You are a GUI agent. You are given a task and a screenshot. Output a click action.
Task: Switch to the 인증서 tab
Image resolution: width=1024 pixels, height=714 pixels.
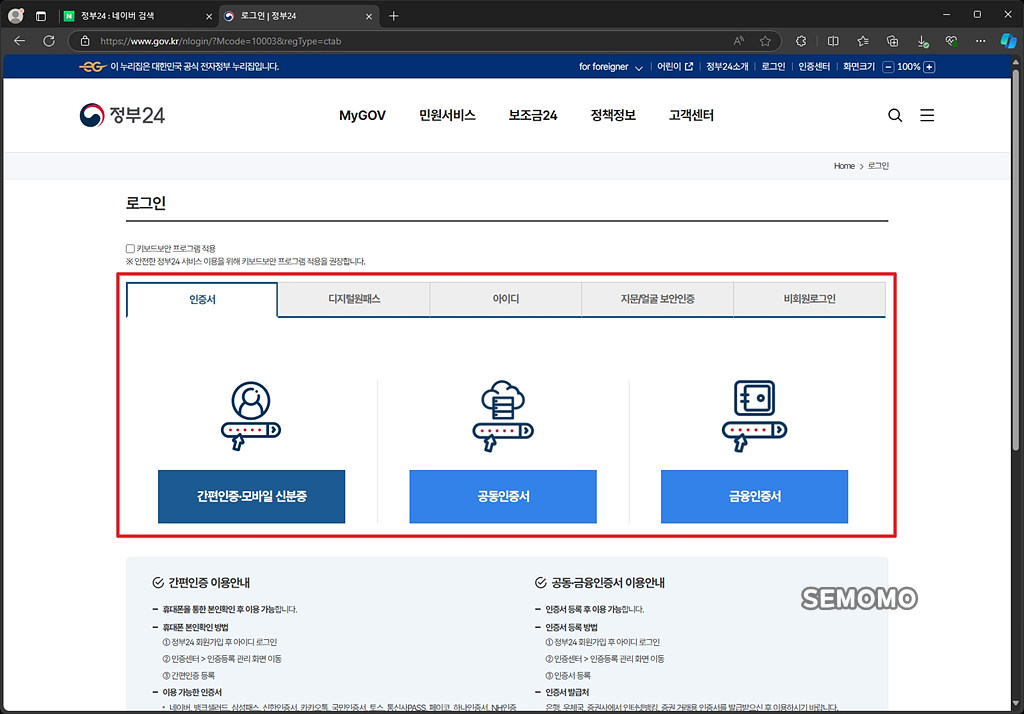pos(202,299)
